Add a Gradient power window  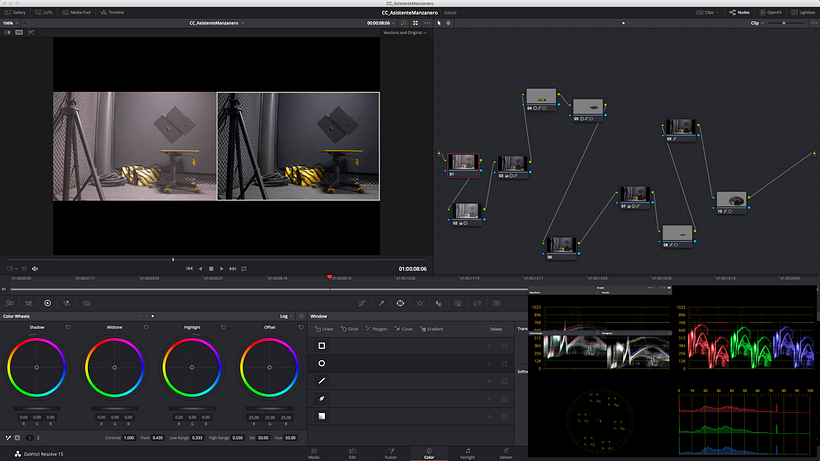(x=433, y=328)
